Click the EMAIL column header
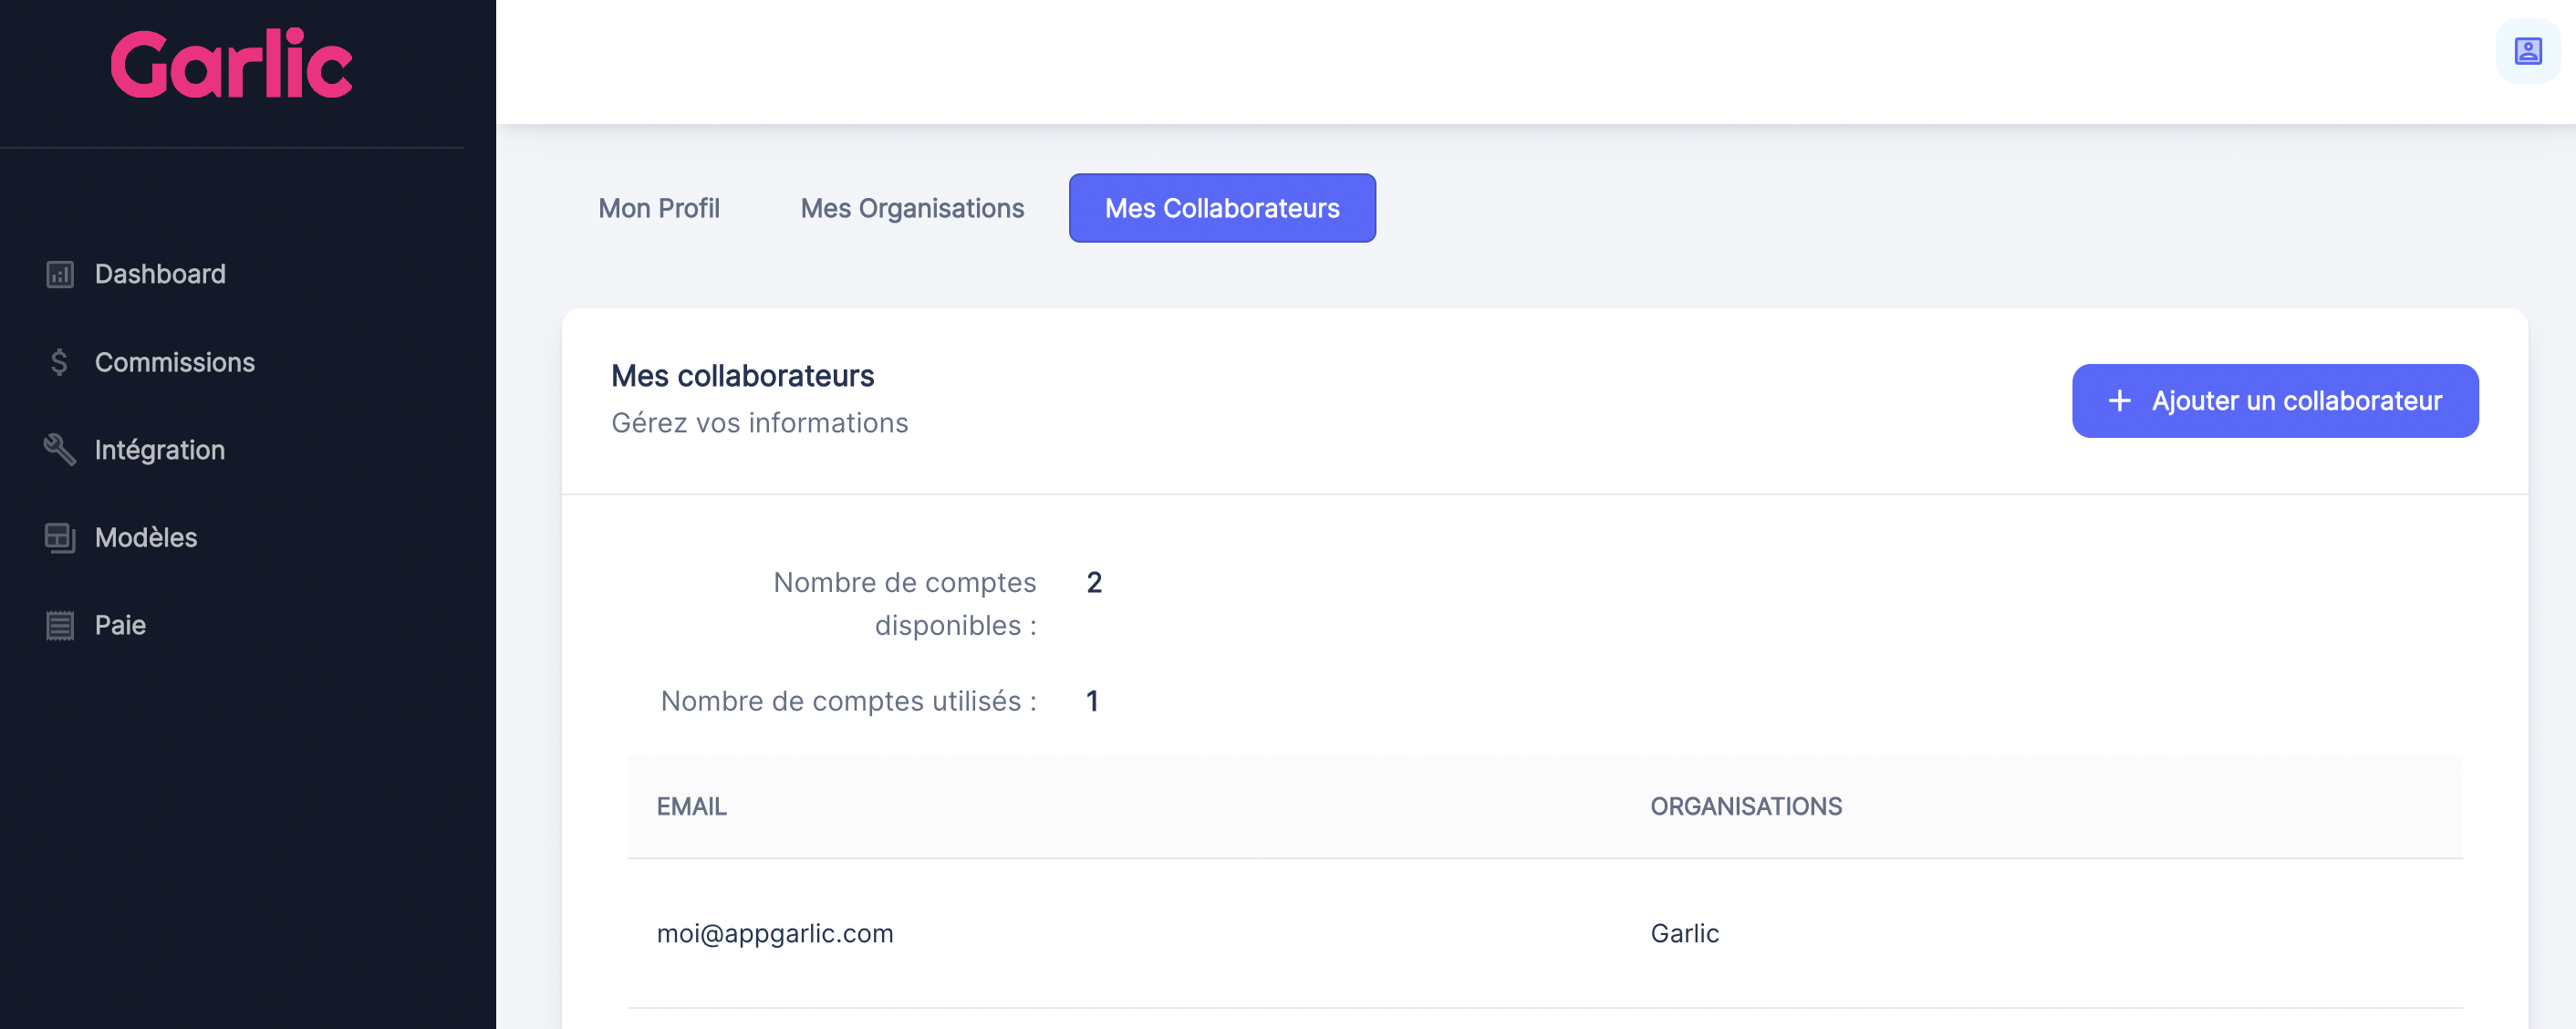The width and height of the screenshot is (2576, 1029). tap(691, 806)
